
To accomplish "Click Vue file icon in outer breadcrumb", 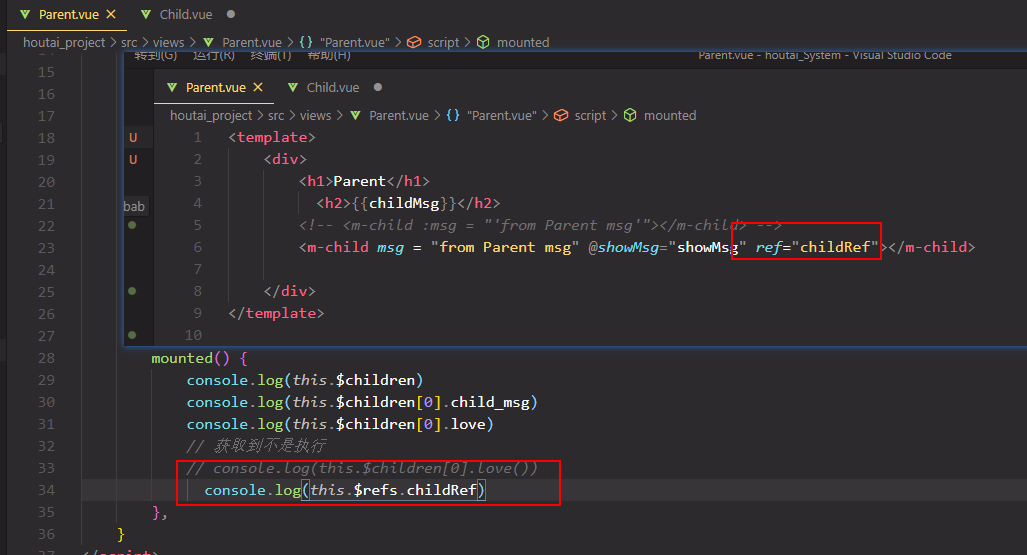I will point(208,42).
